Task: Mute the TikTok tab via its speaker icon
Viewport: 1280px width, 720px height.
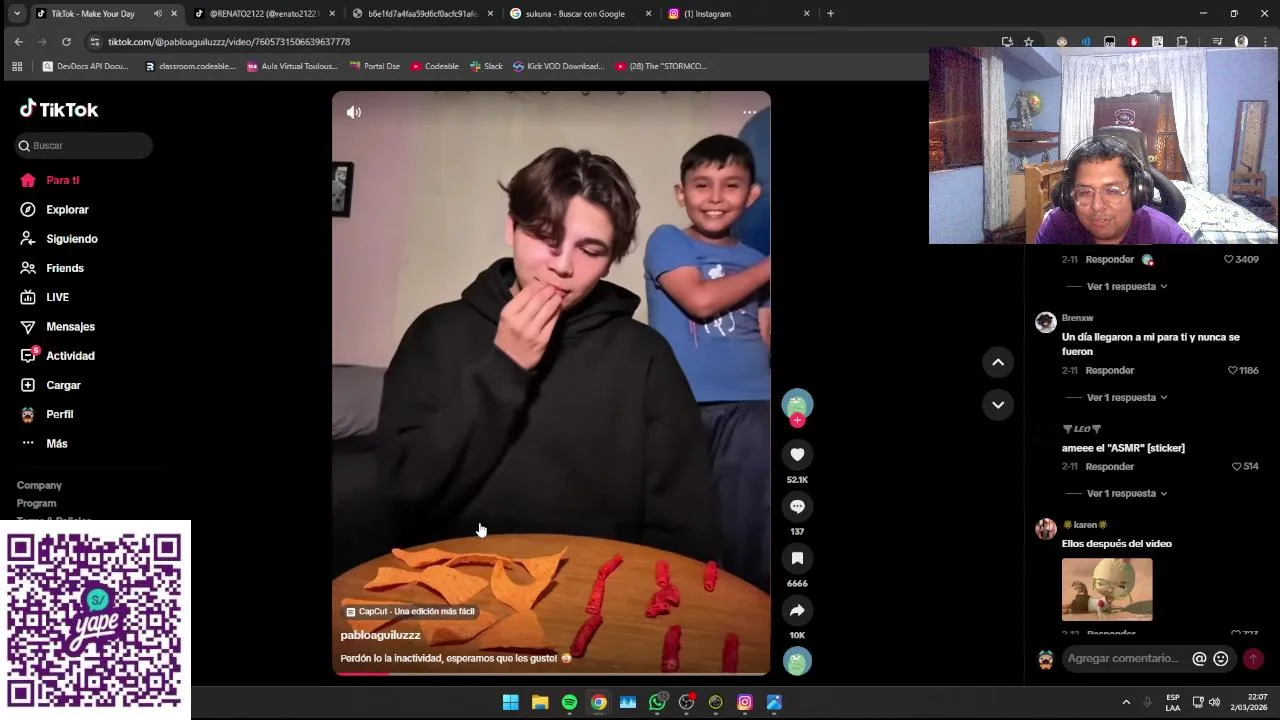Action: (157, 14)
